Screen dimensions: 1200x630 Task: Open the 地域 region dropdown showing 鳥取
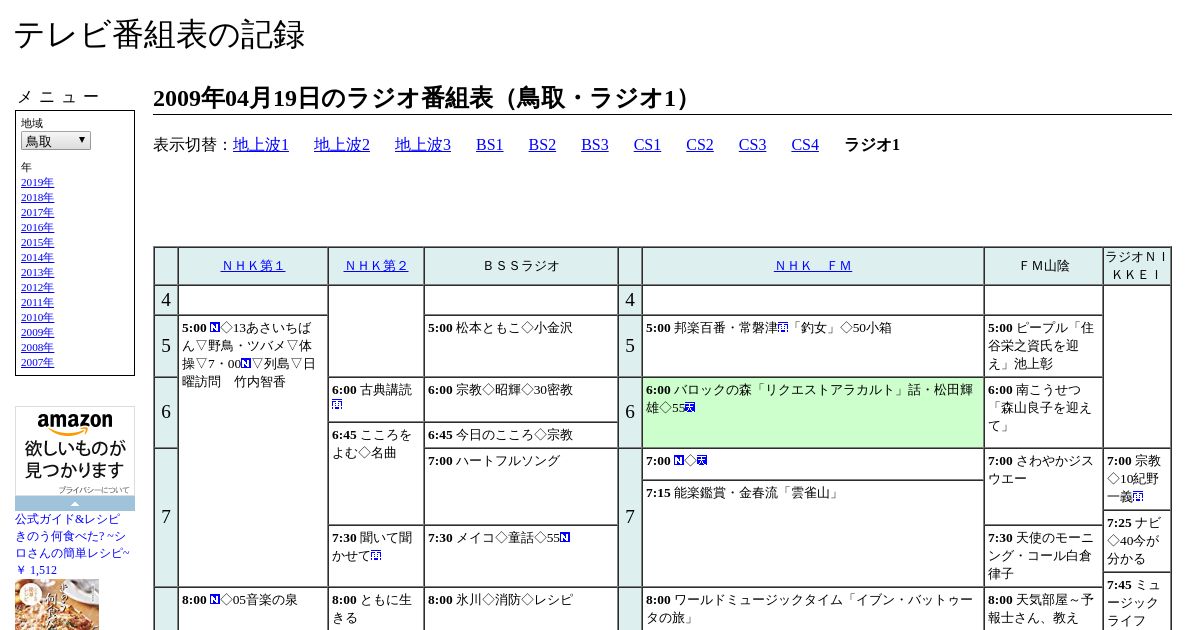click(x=56, y=141)
